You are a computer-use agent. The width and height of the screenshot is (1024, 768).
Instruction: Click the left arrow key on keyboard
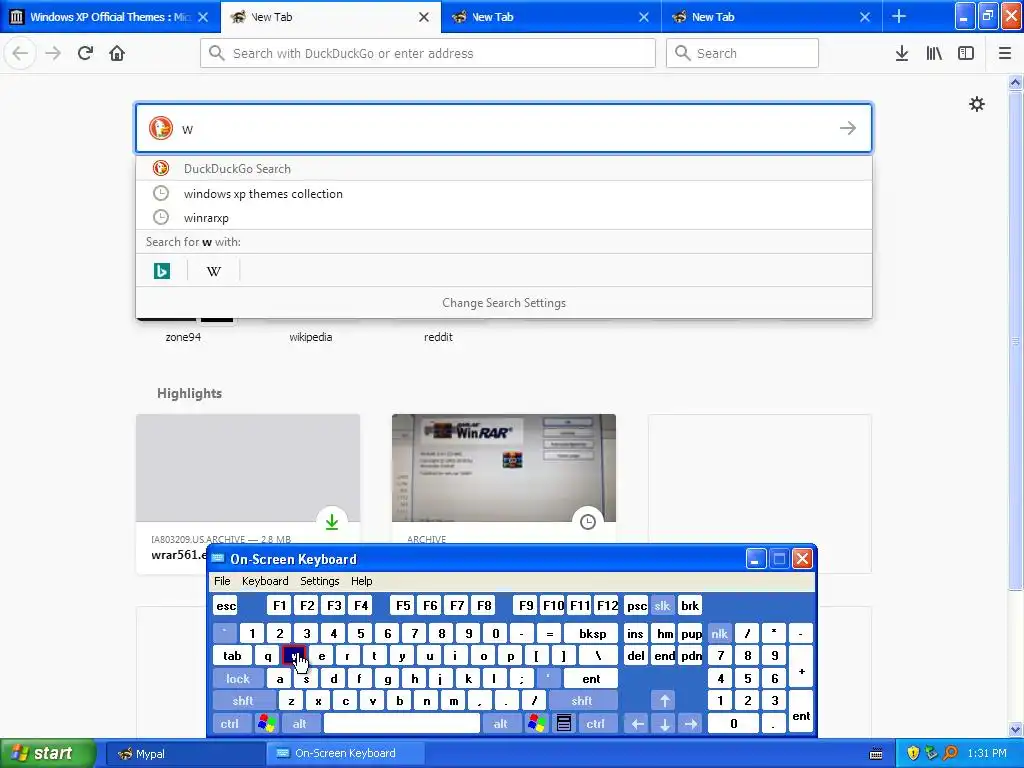pos(637,724)
